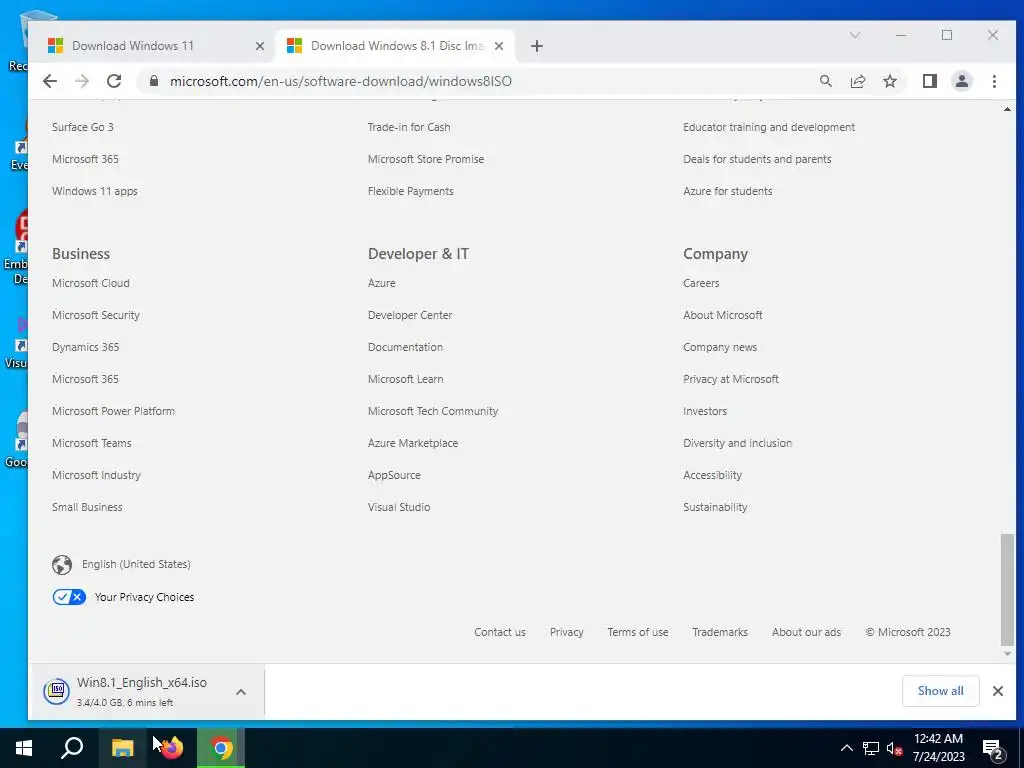Click the forward navigation arrow

(x=82, y=81)
